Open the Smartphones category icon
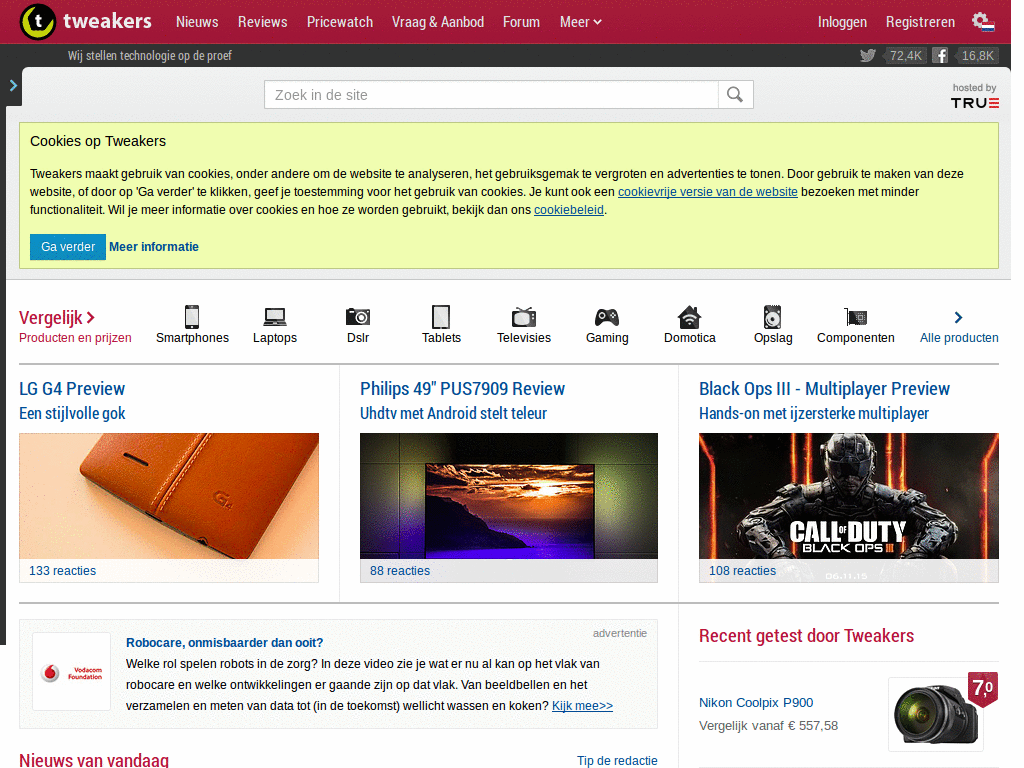 [x=192, y=317]
